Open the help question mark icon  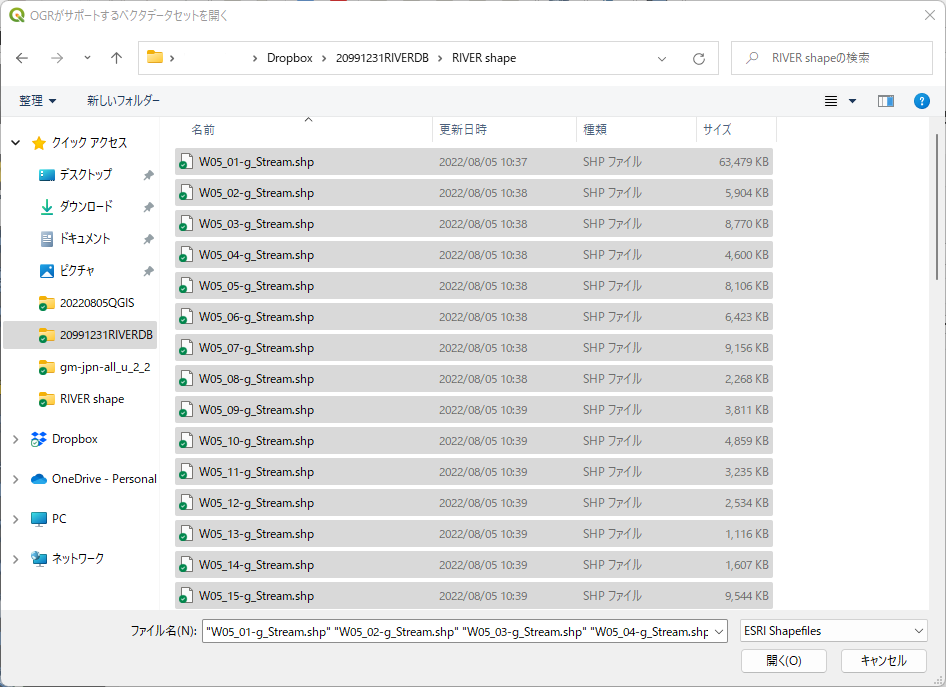(x=922, y=101)
